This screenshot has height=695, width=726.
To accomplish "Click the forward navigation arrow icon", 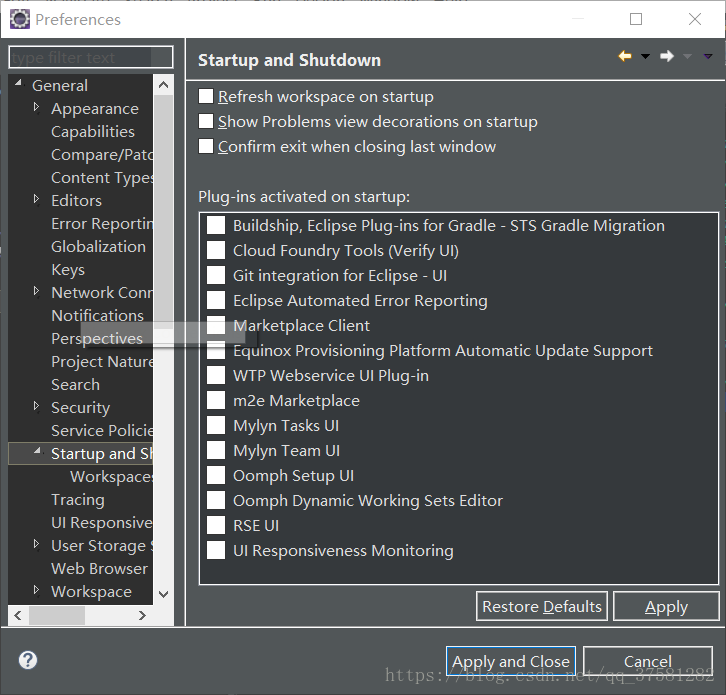I will (x=667, y=56).
